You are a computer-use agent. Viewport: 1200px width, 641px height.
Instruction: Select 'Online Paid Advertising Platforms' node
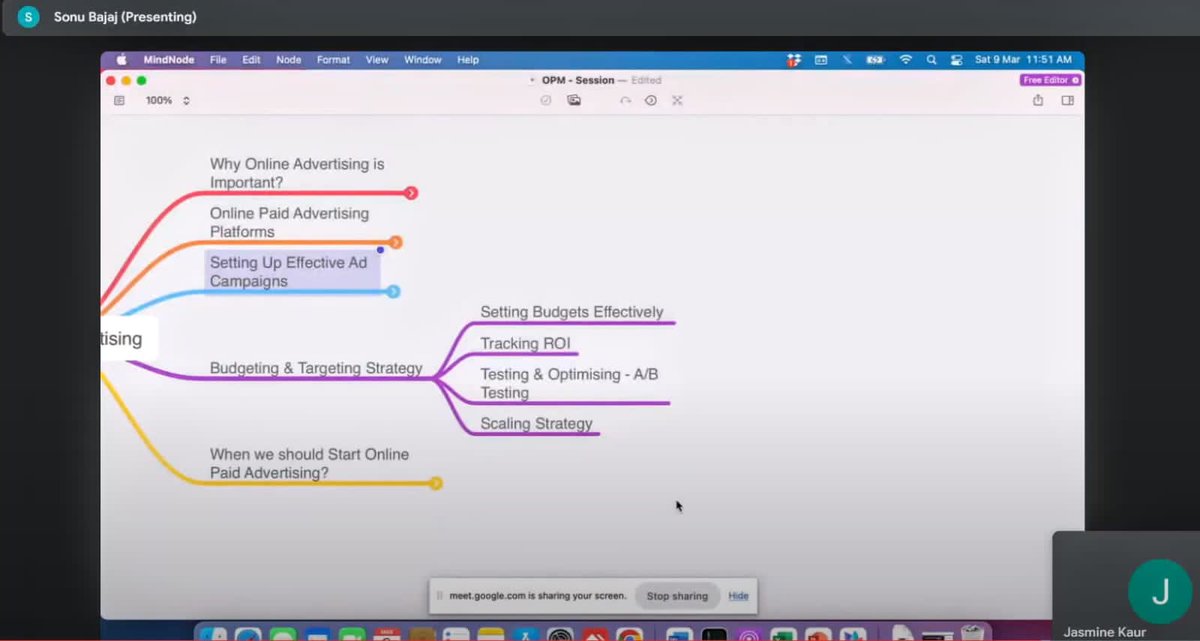coord(289,222)
